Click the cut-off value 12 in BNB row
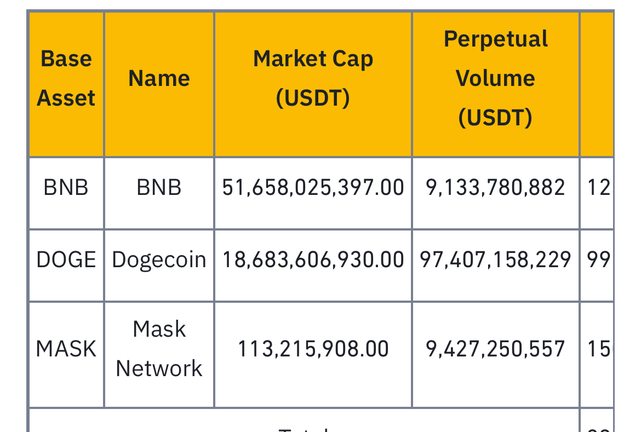The height and width of the screenshot is (432, 641). pos(599,187)
